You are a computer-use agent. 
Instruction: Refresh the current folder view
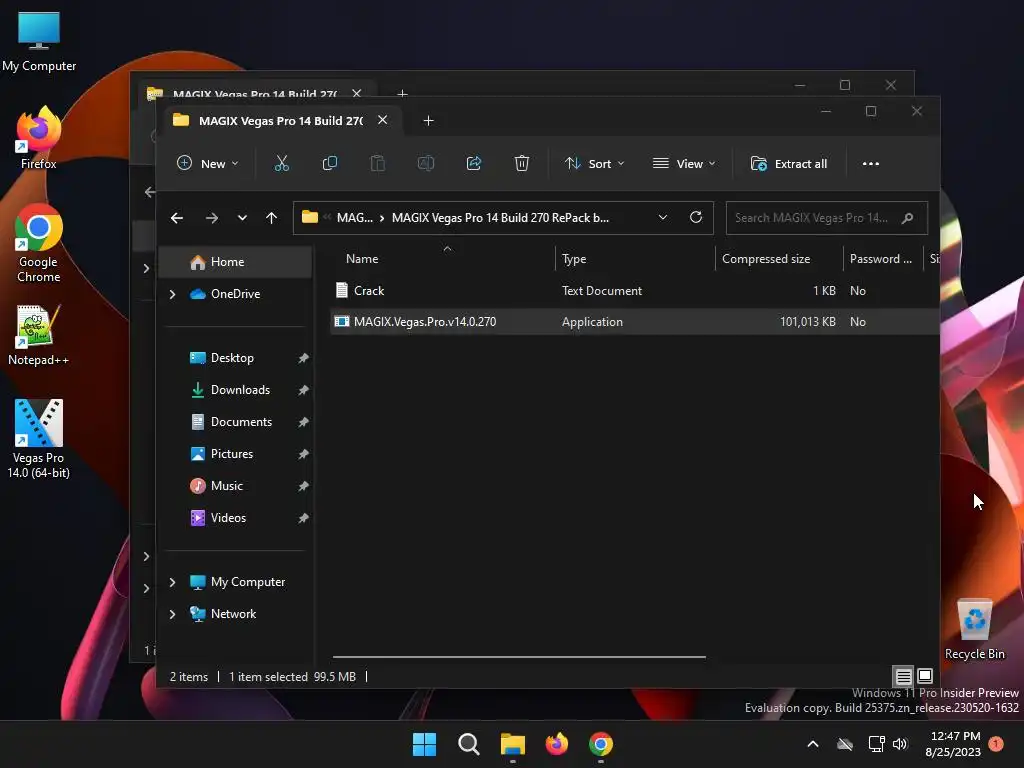[x=696, y=217]
